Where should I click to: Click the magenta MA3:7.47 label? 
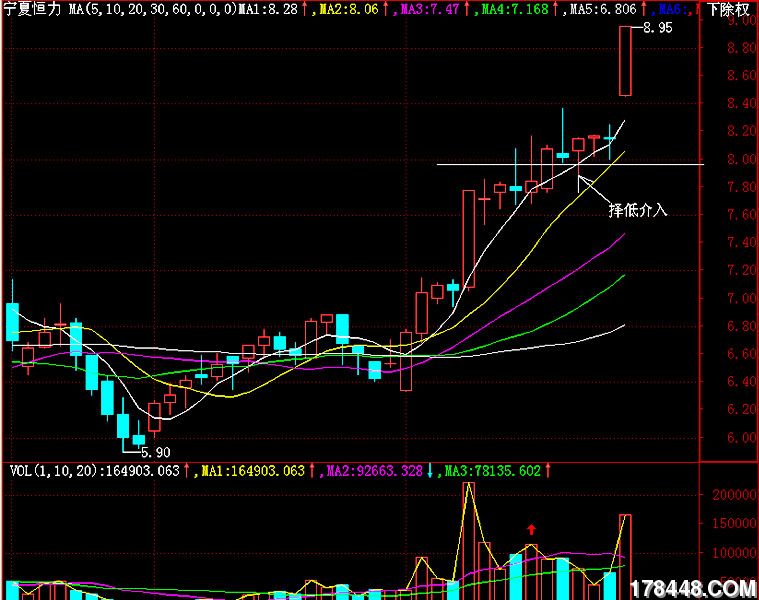(x=430, y=9)
